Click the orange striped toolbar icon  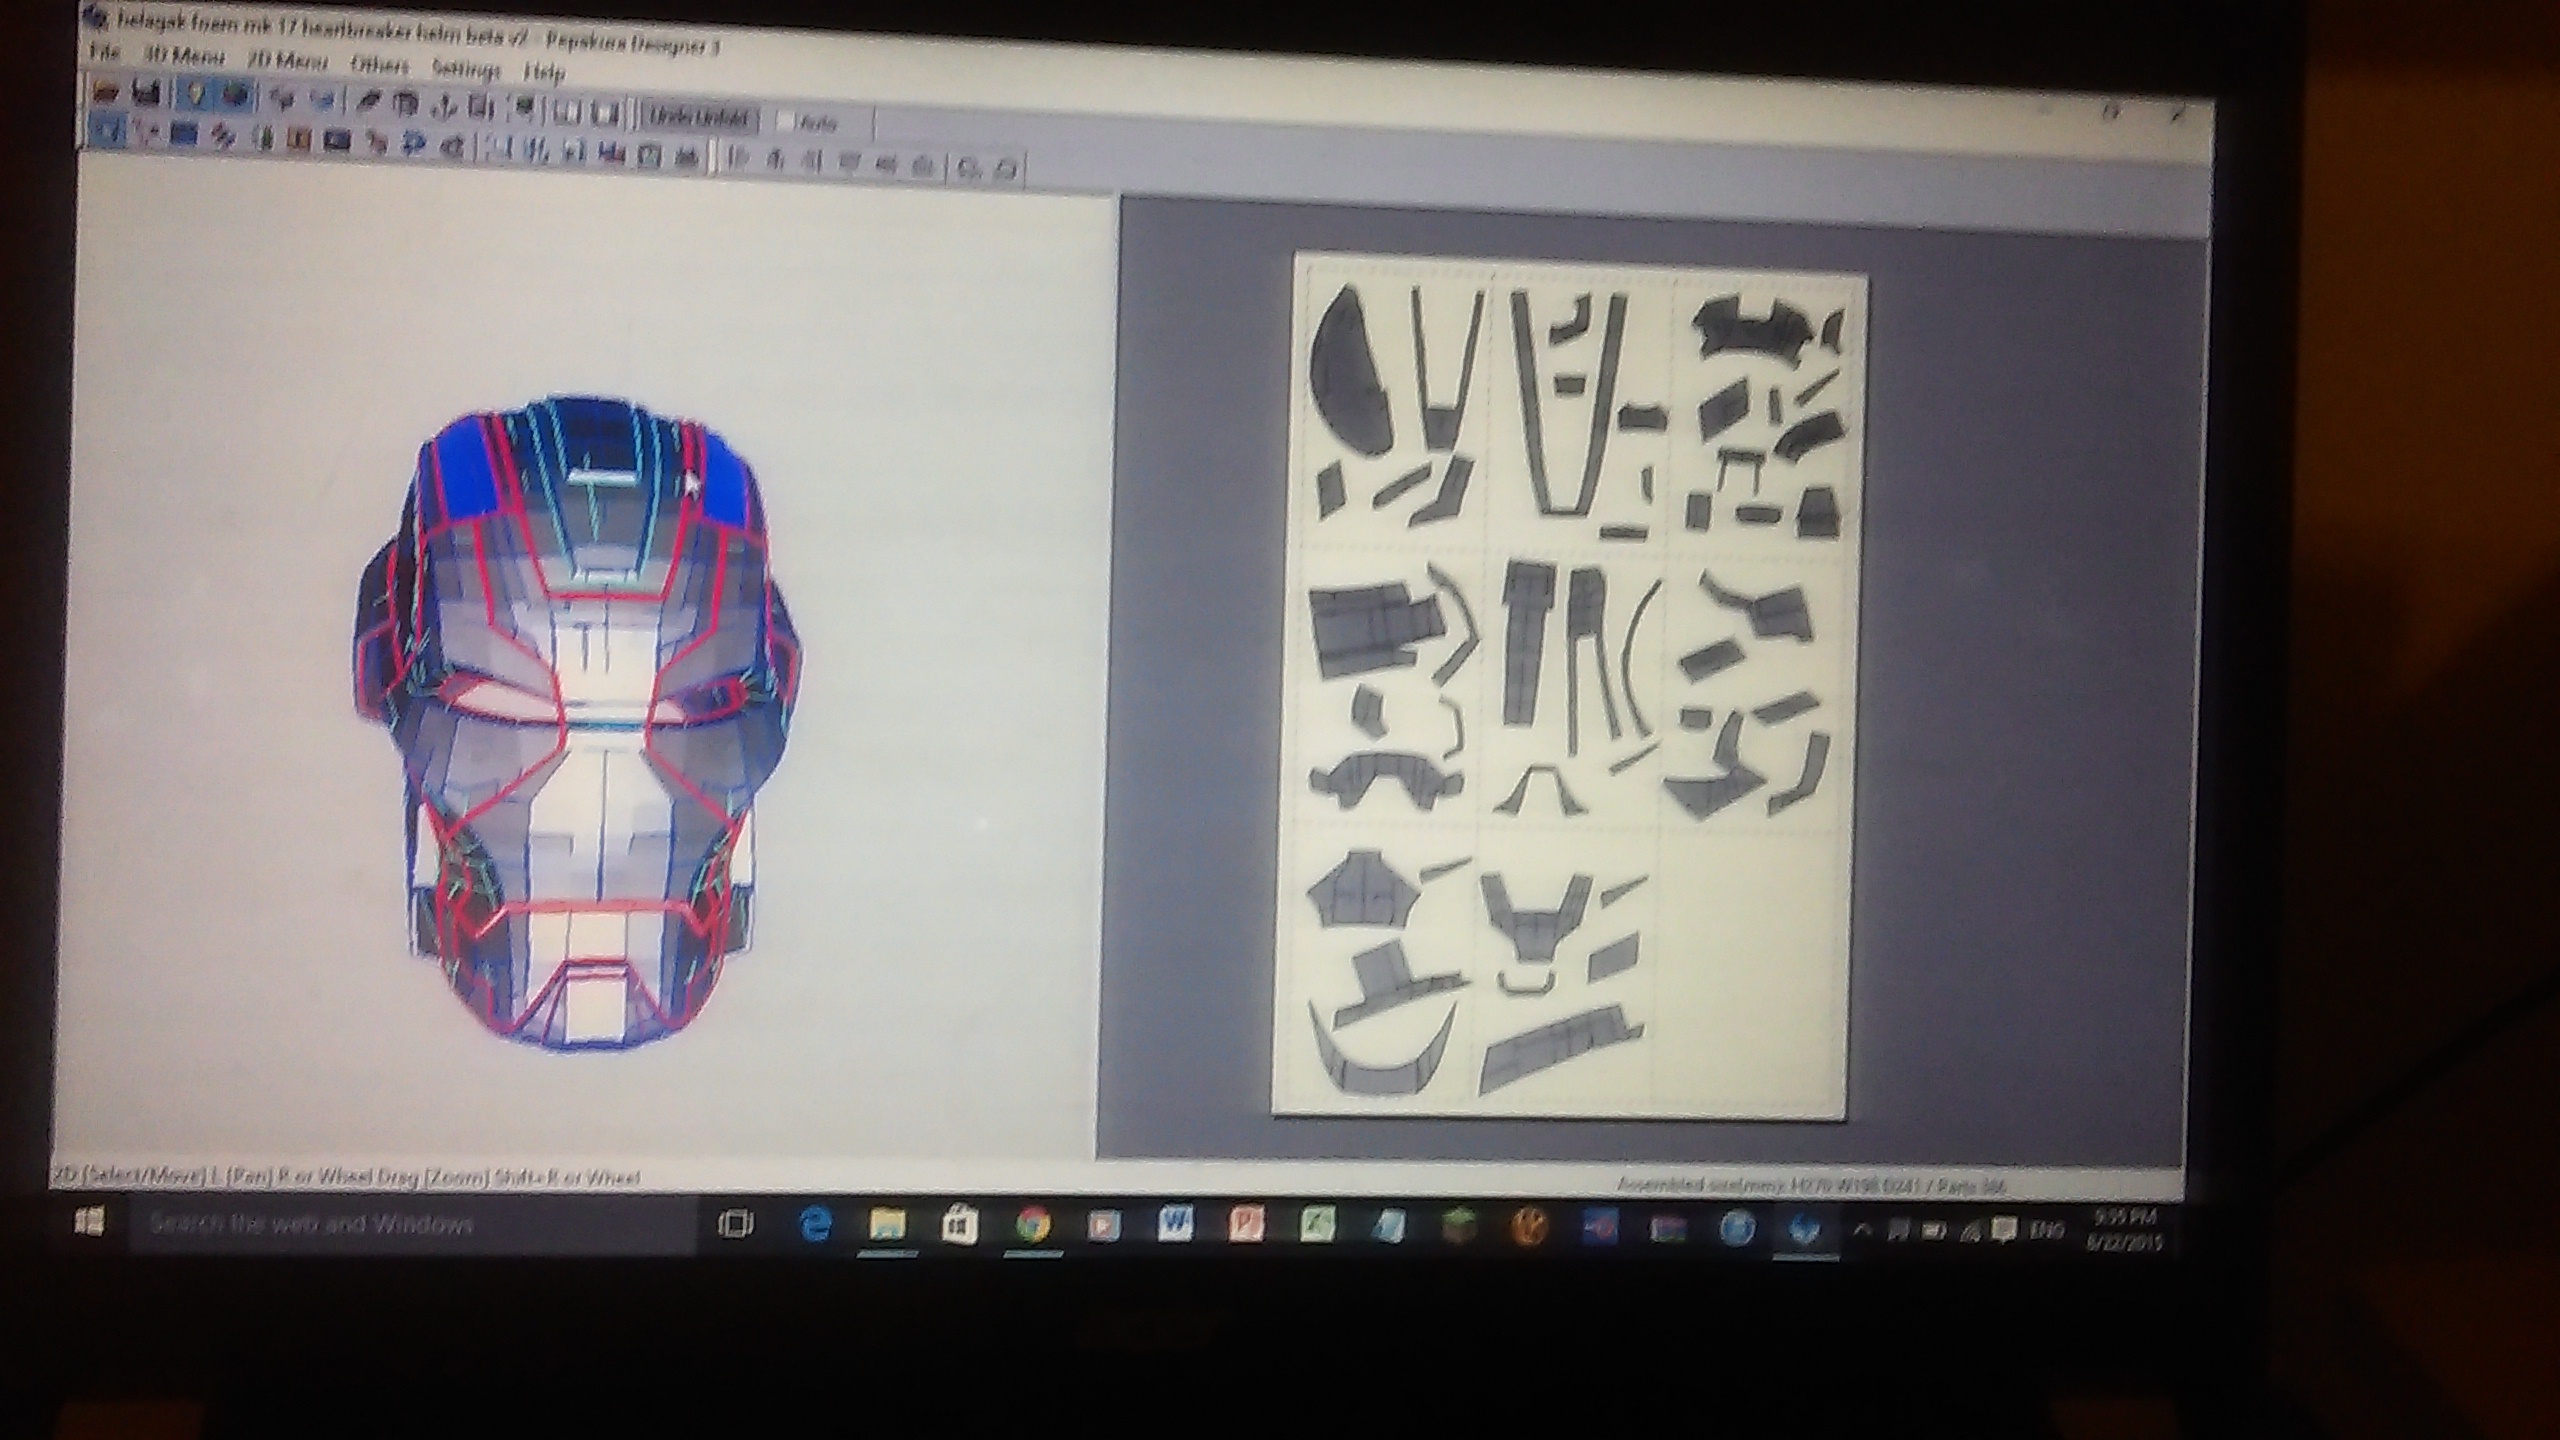pos(299,138)
